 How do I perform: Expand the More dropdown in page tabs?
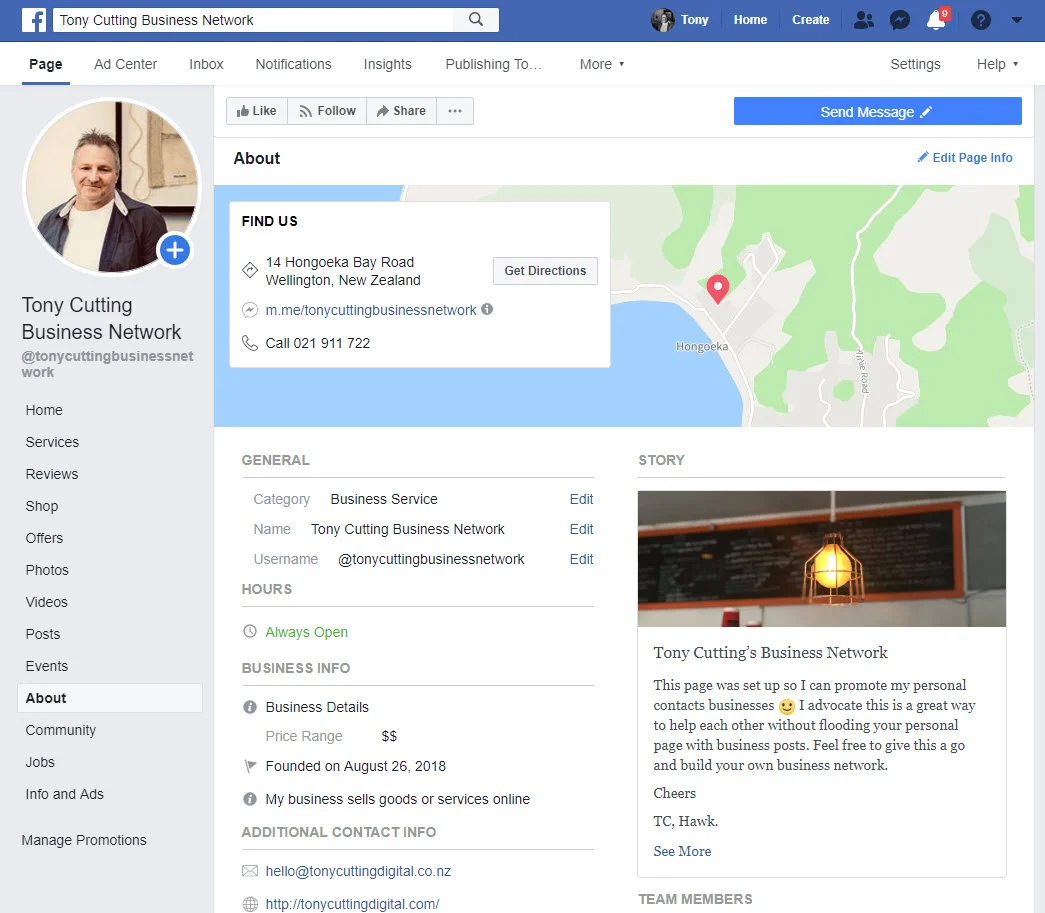pos(602,64)
